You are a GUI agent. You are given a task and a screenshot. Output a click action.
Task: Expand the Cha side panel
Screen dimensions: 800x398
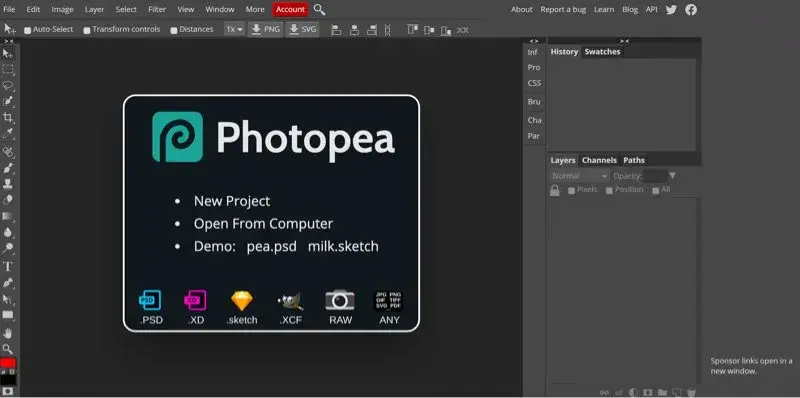[x=534, y=120]
